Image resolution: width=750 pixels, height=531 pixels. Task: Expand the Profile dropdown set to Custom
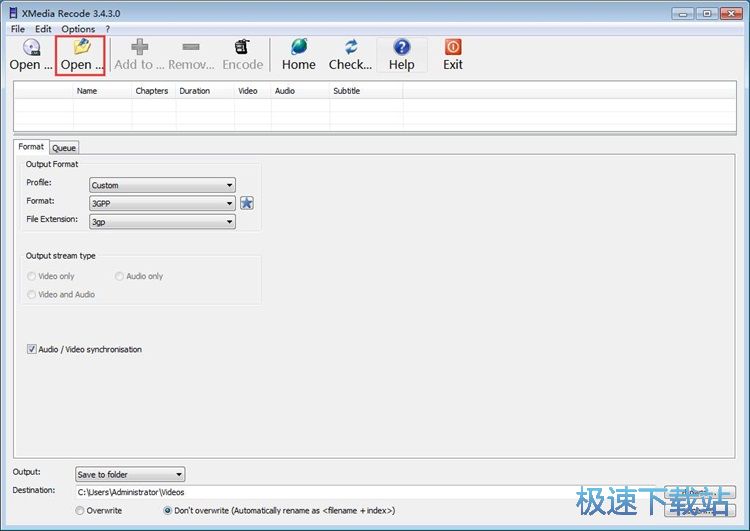click(162, 185)
